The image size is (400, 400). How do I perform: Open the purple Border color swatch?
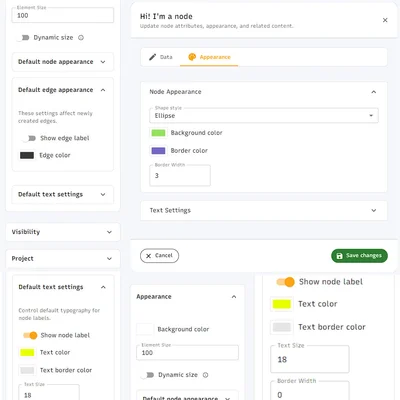pyautogui.click(x=158, y=151)
